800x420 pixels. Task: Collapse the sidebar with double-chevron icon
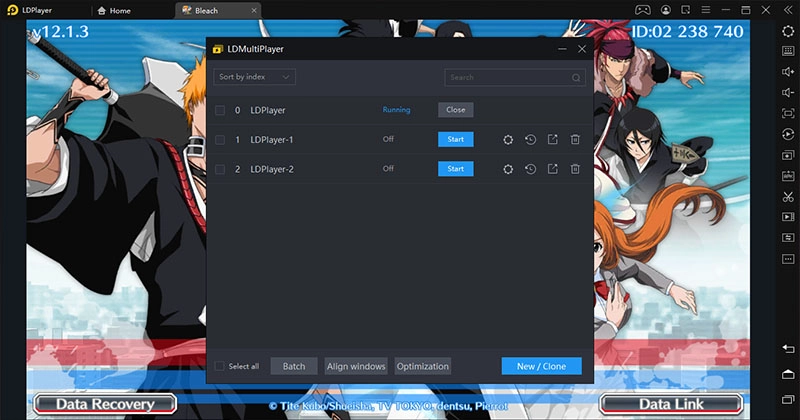(x=788, y=10)
